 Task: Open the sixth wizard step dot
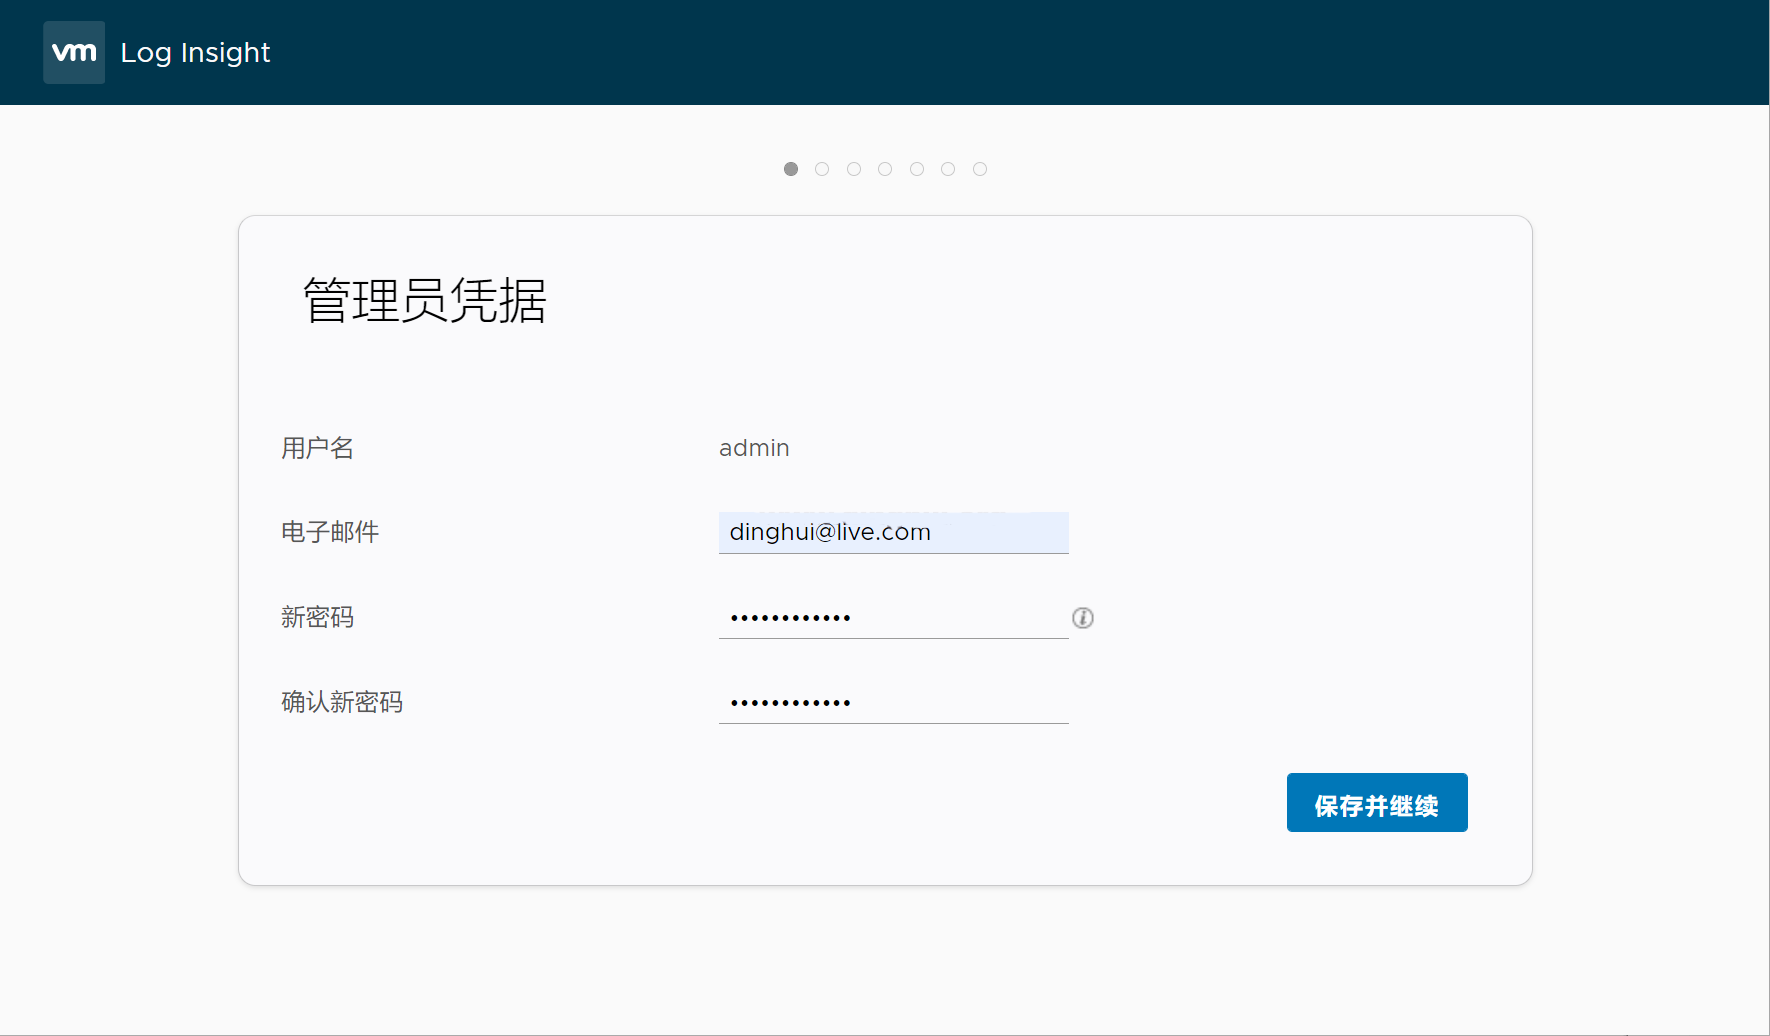[x=948, y=169]
